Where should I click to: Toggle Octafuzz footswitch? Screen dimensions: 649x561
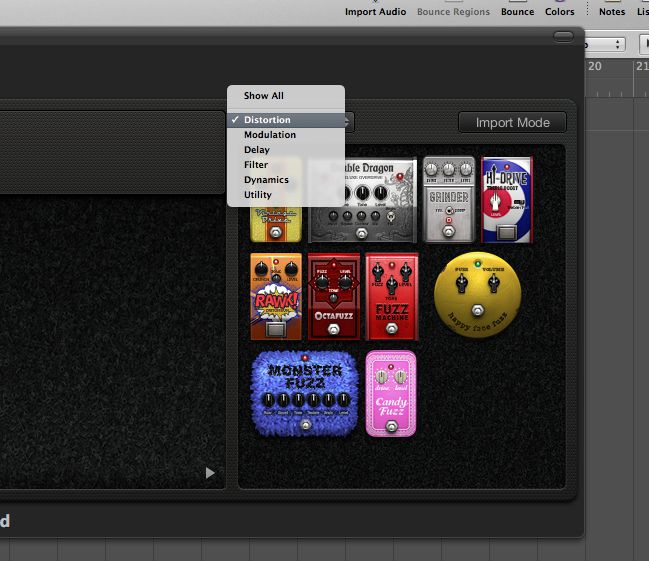[333, 330]
